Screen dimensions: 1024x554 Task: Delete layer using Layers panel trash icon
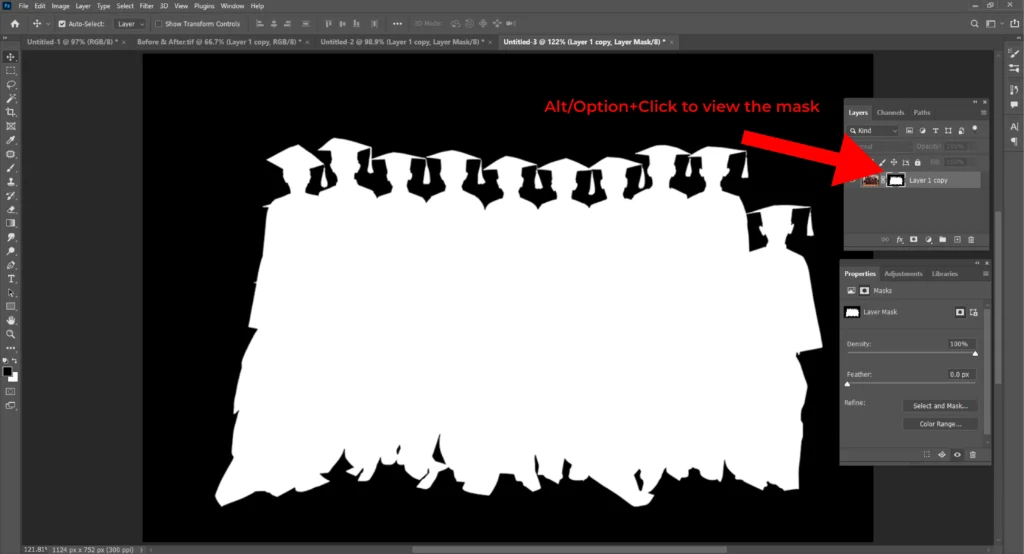tap(971, 240)
